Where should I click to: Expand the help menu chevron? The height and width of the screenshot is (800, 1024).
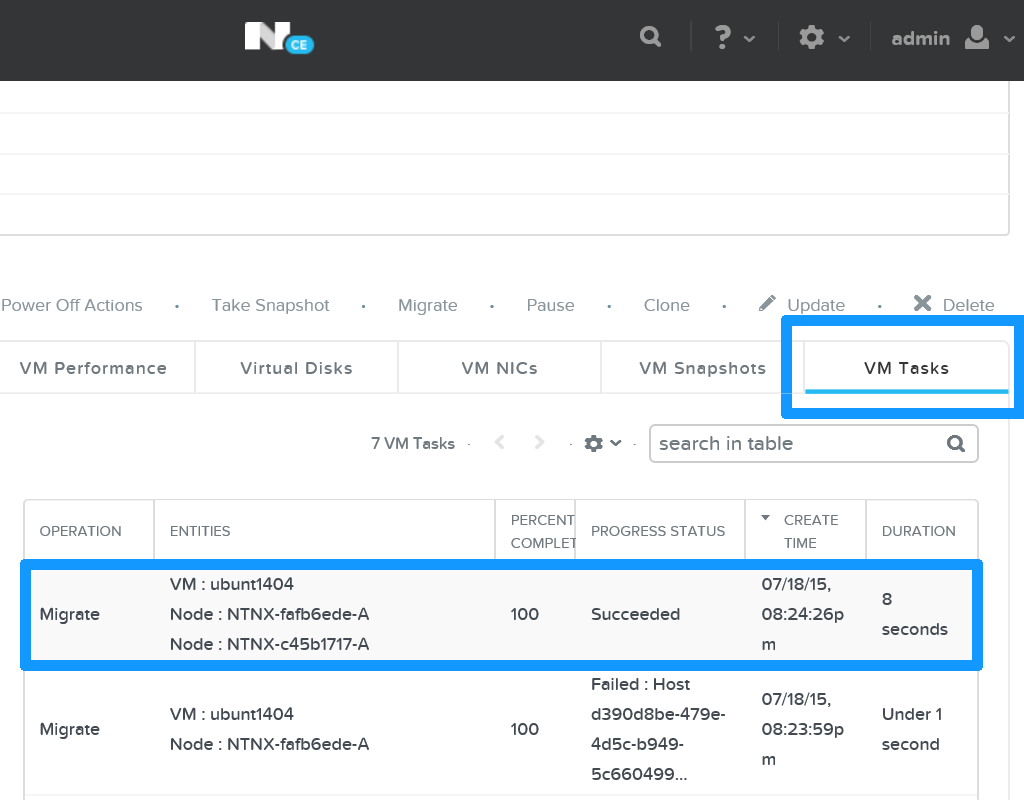748,37
